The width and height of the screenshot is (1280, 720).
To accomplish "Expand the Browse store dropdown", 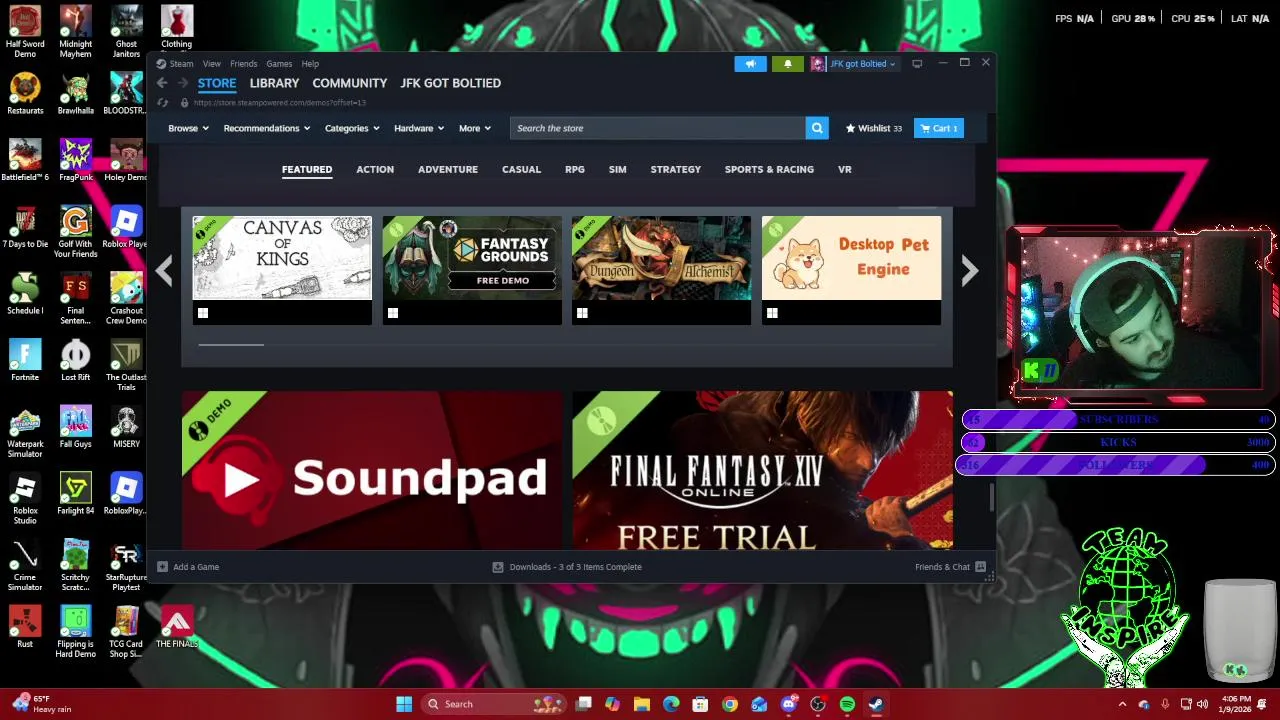I will coord(188,128).
